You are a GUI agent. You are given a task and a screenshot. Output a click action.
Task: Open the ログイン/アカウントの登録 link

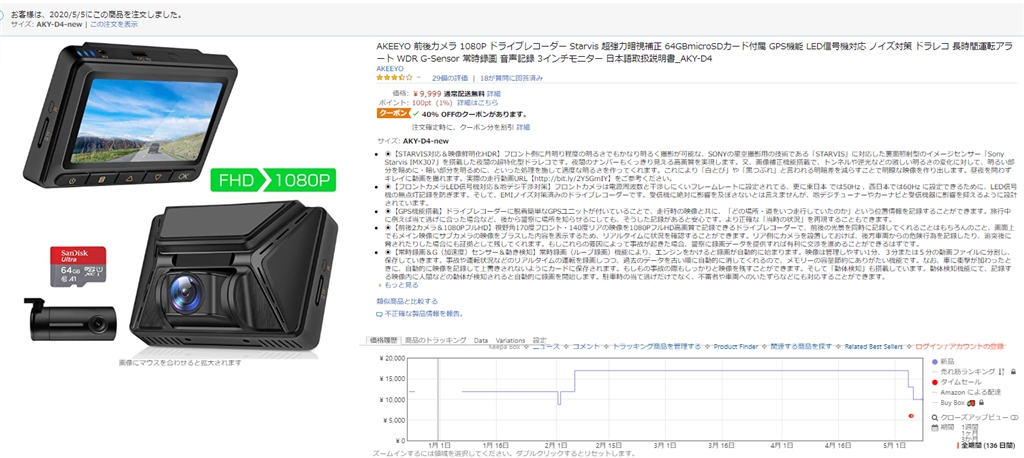tap(959, 346)
